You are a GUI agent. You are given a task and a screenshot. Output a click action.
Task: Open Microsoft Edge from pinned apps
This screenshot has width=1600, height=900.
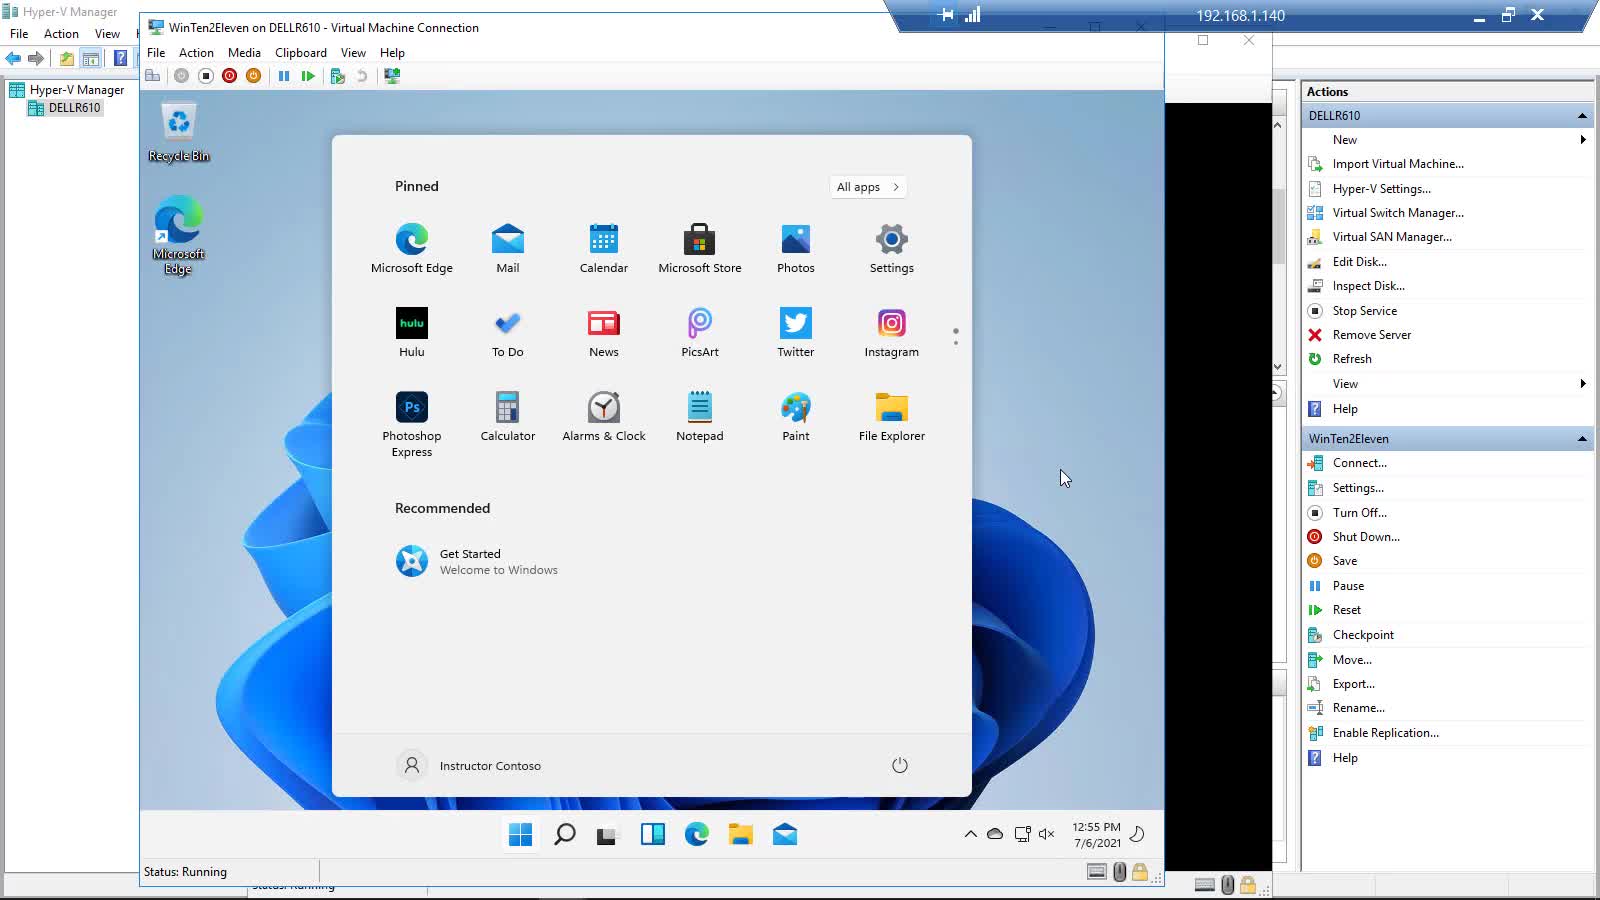point(412,248)
